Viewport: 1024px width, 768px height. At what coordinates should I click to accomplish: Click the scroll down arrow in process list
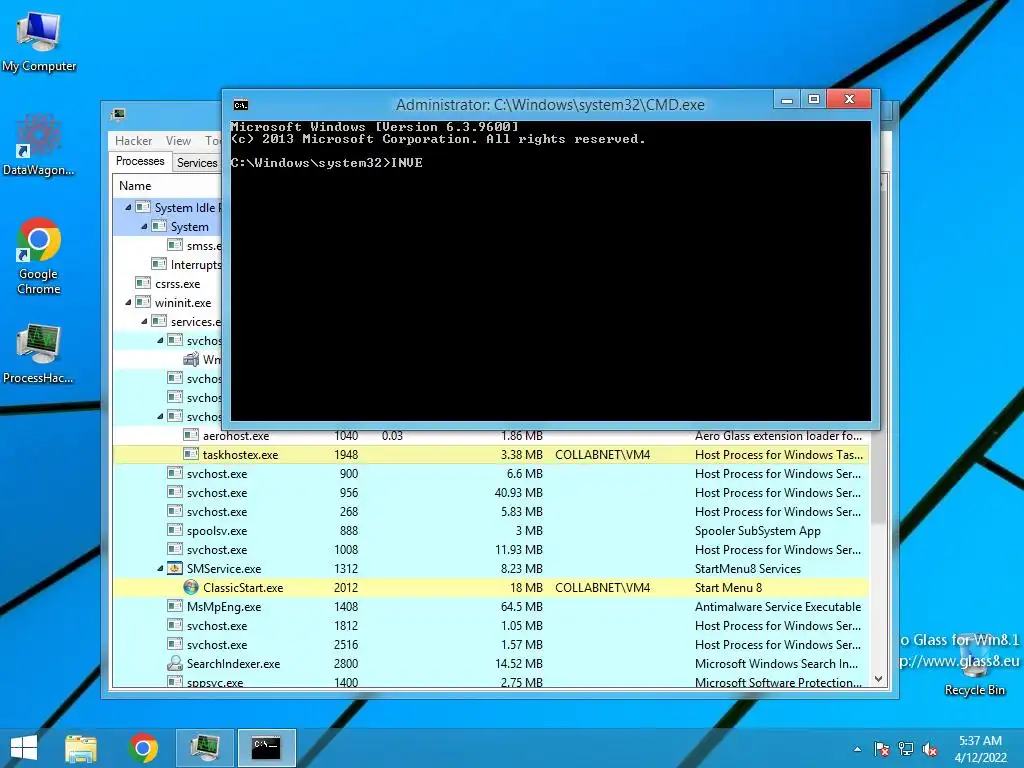[x=878, y=679]
